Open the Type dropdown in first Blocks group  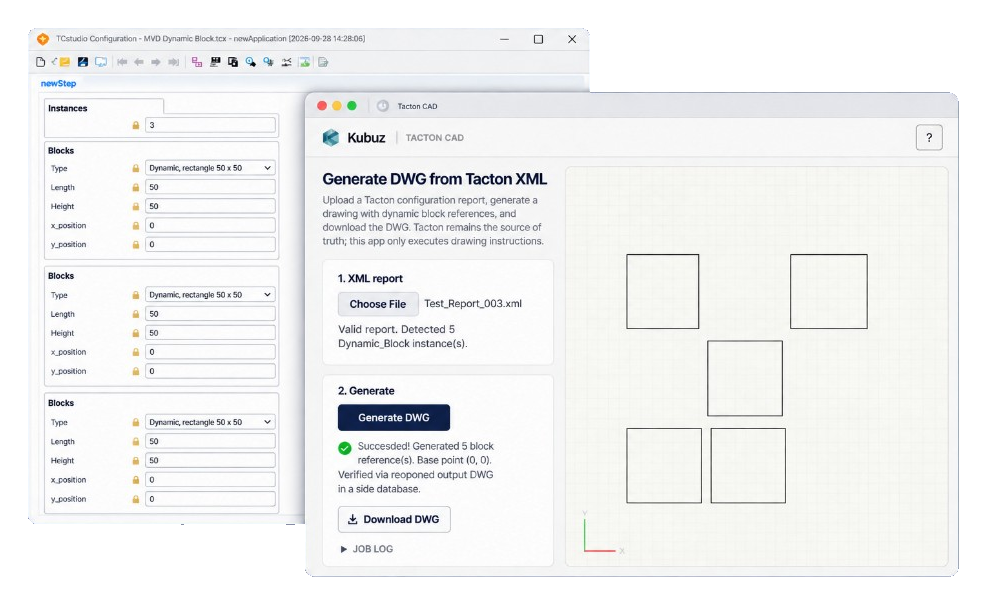click(210, 168)
